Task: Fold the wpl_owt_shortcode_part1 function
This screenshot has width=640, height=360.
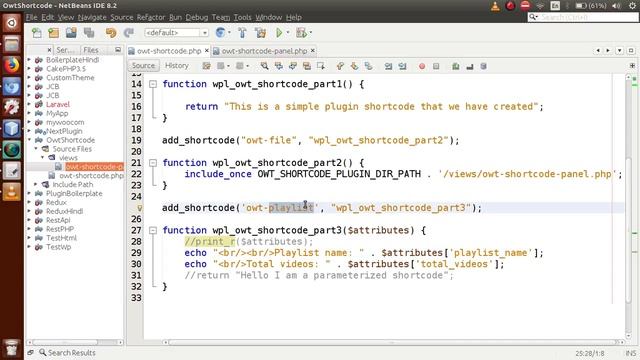Action: click(x=153, y=84)
